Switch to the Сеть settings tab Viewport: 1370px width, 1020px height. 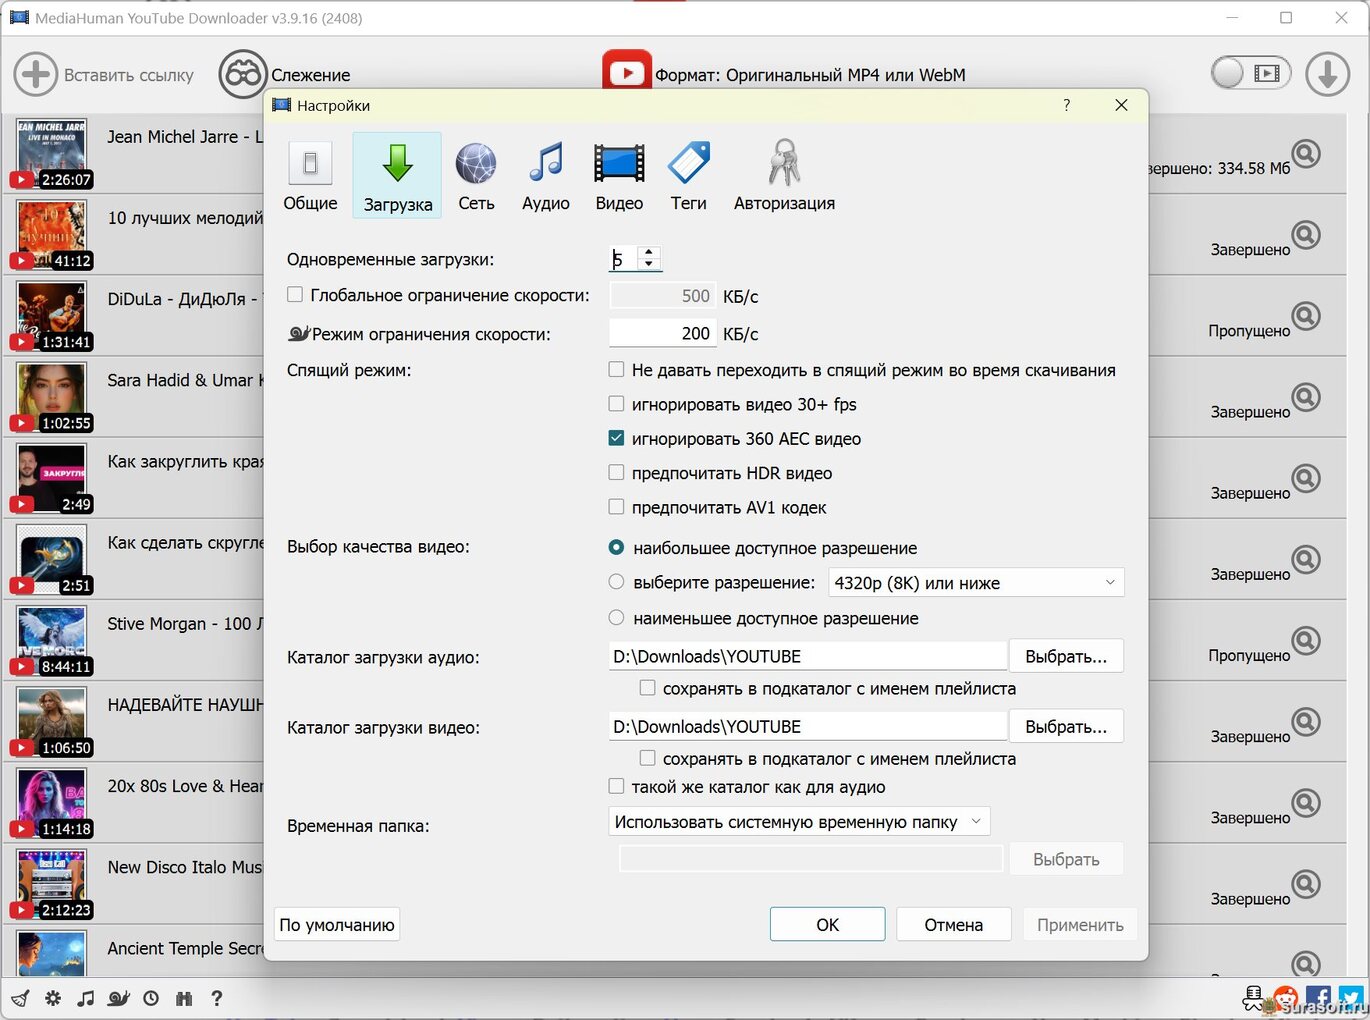tap(476, 176)
